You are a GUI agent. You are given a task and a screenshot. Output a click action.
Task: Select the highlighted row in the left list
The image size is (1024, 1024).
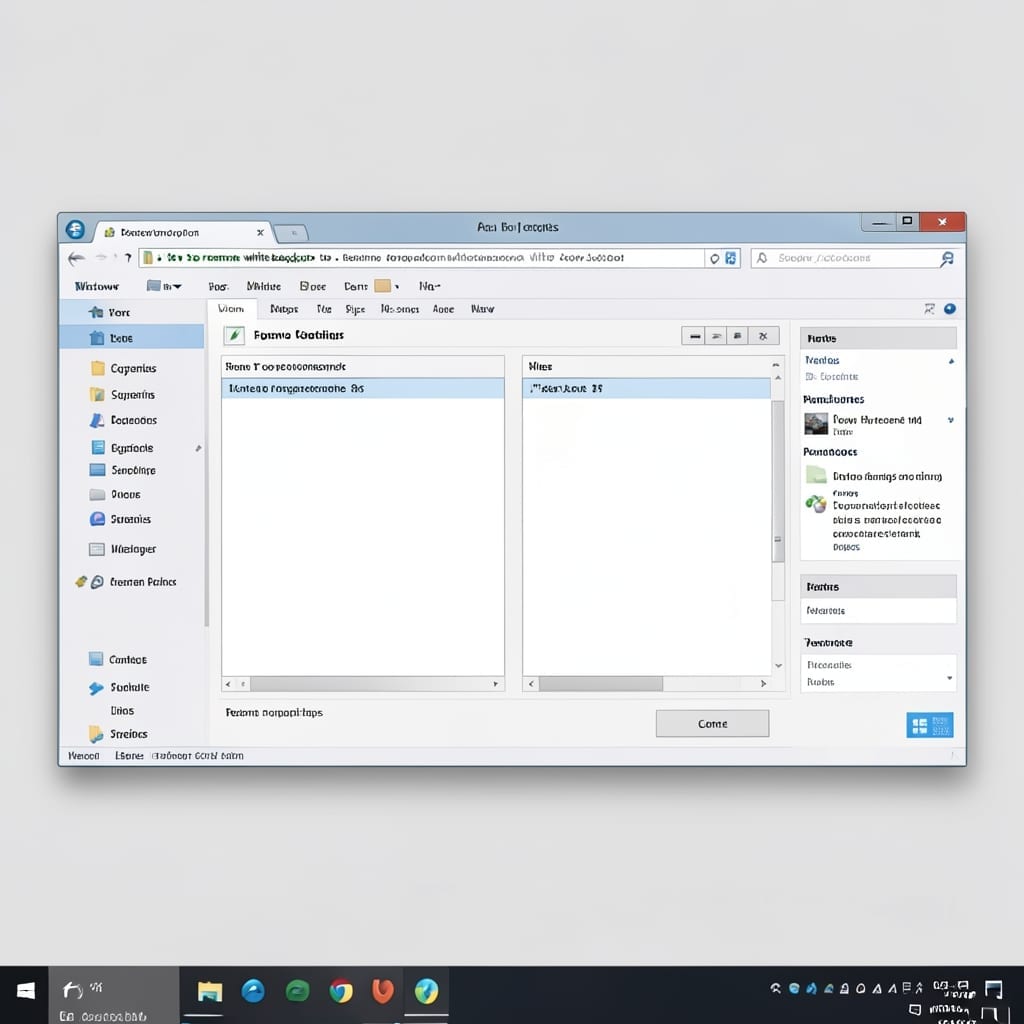point(363,389)
